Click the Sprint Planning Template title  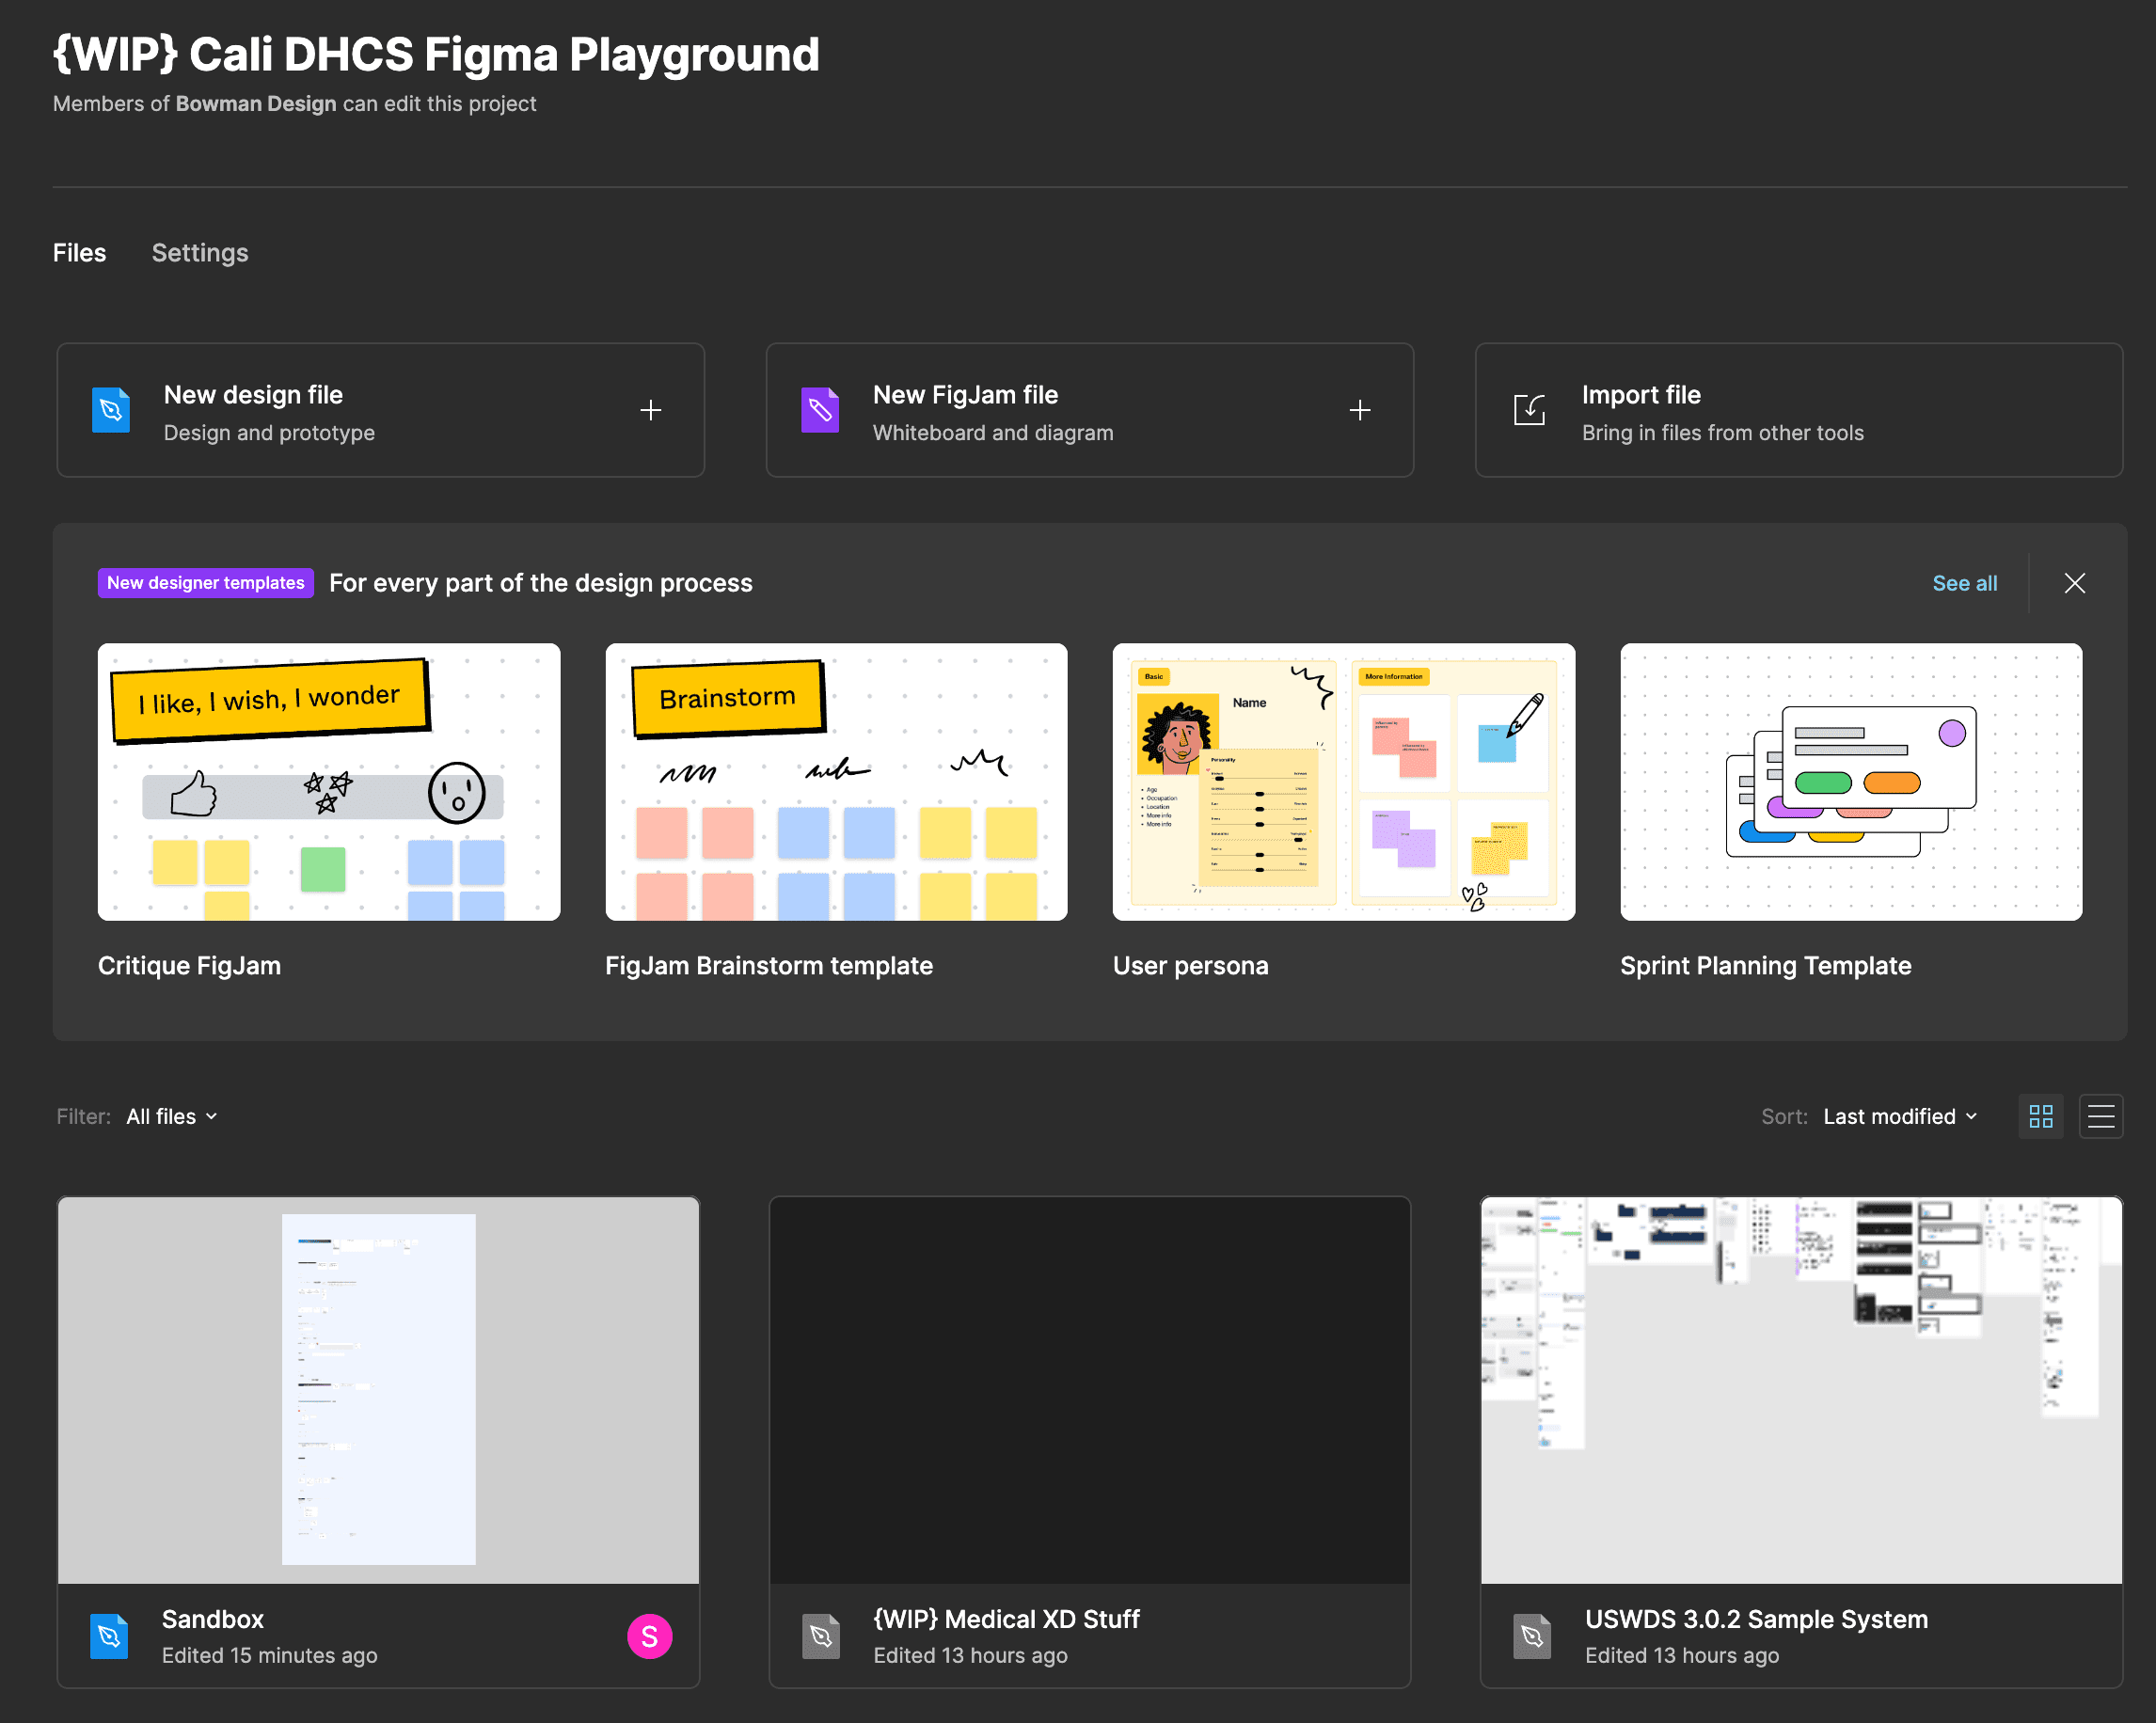pyautogui.click(x=1765, y=966)
